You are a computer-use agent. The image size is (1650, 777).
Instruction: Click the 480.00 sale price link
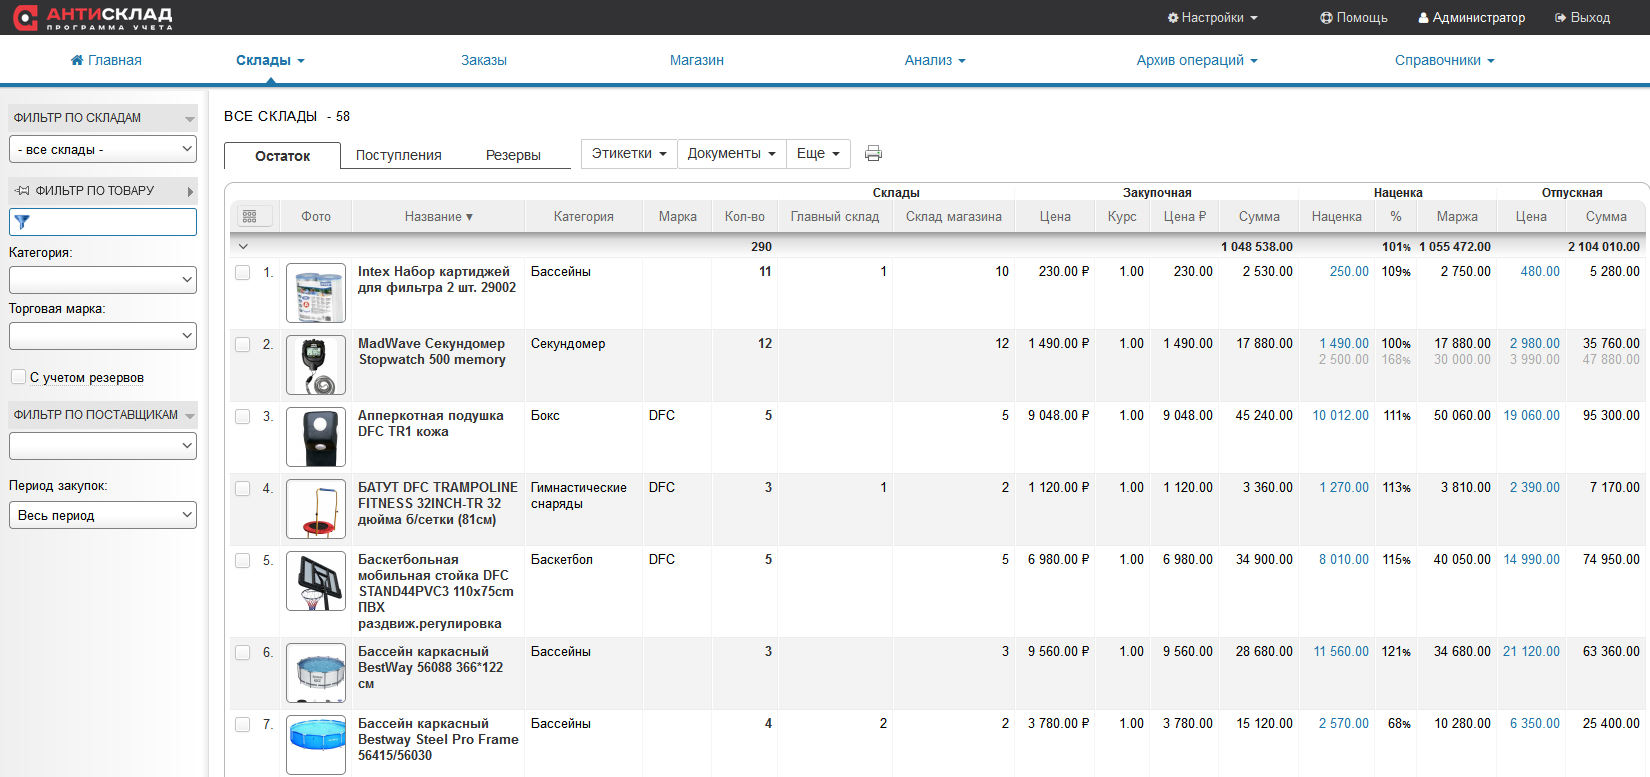point(1540,271)
